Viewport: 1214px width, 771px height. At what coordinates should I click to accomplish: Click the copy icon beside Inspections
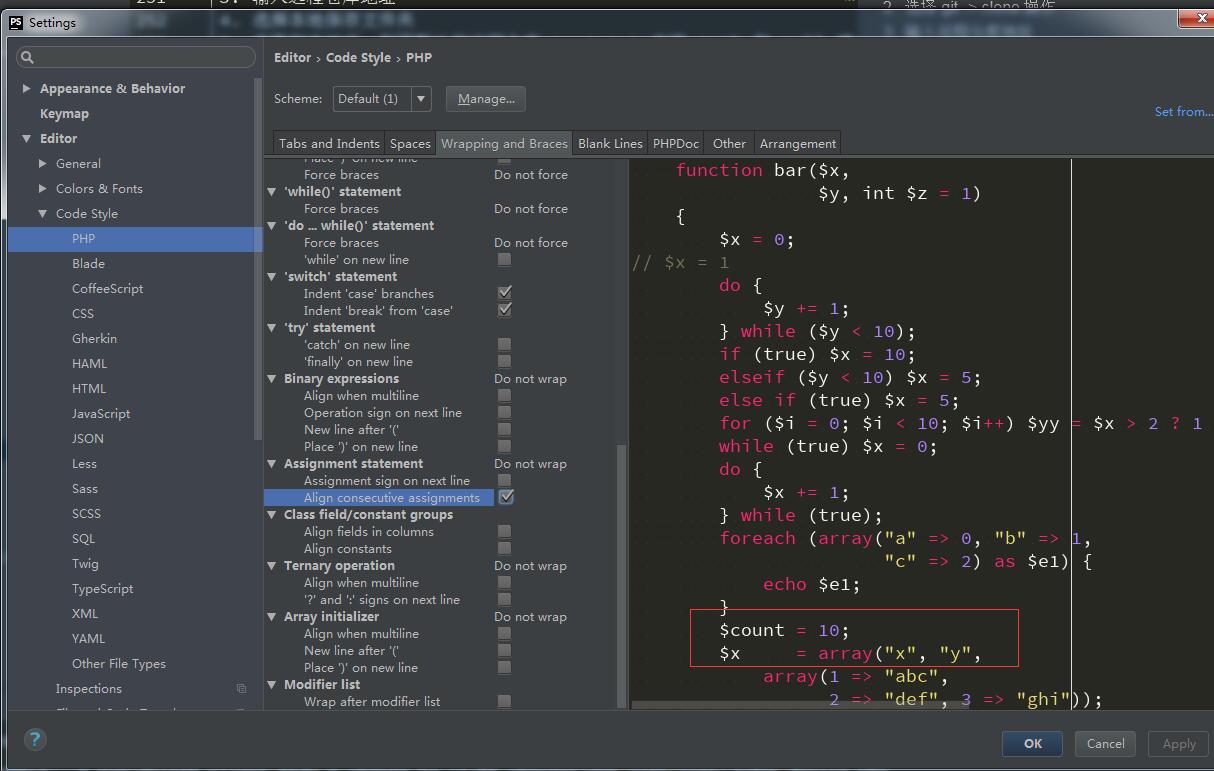(x=241, y=689)
